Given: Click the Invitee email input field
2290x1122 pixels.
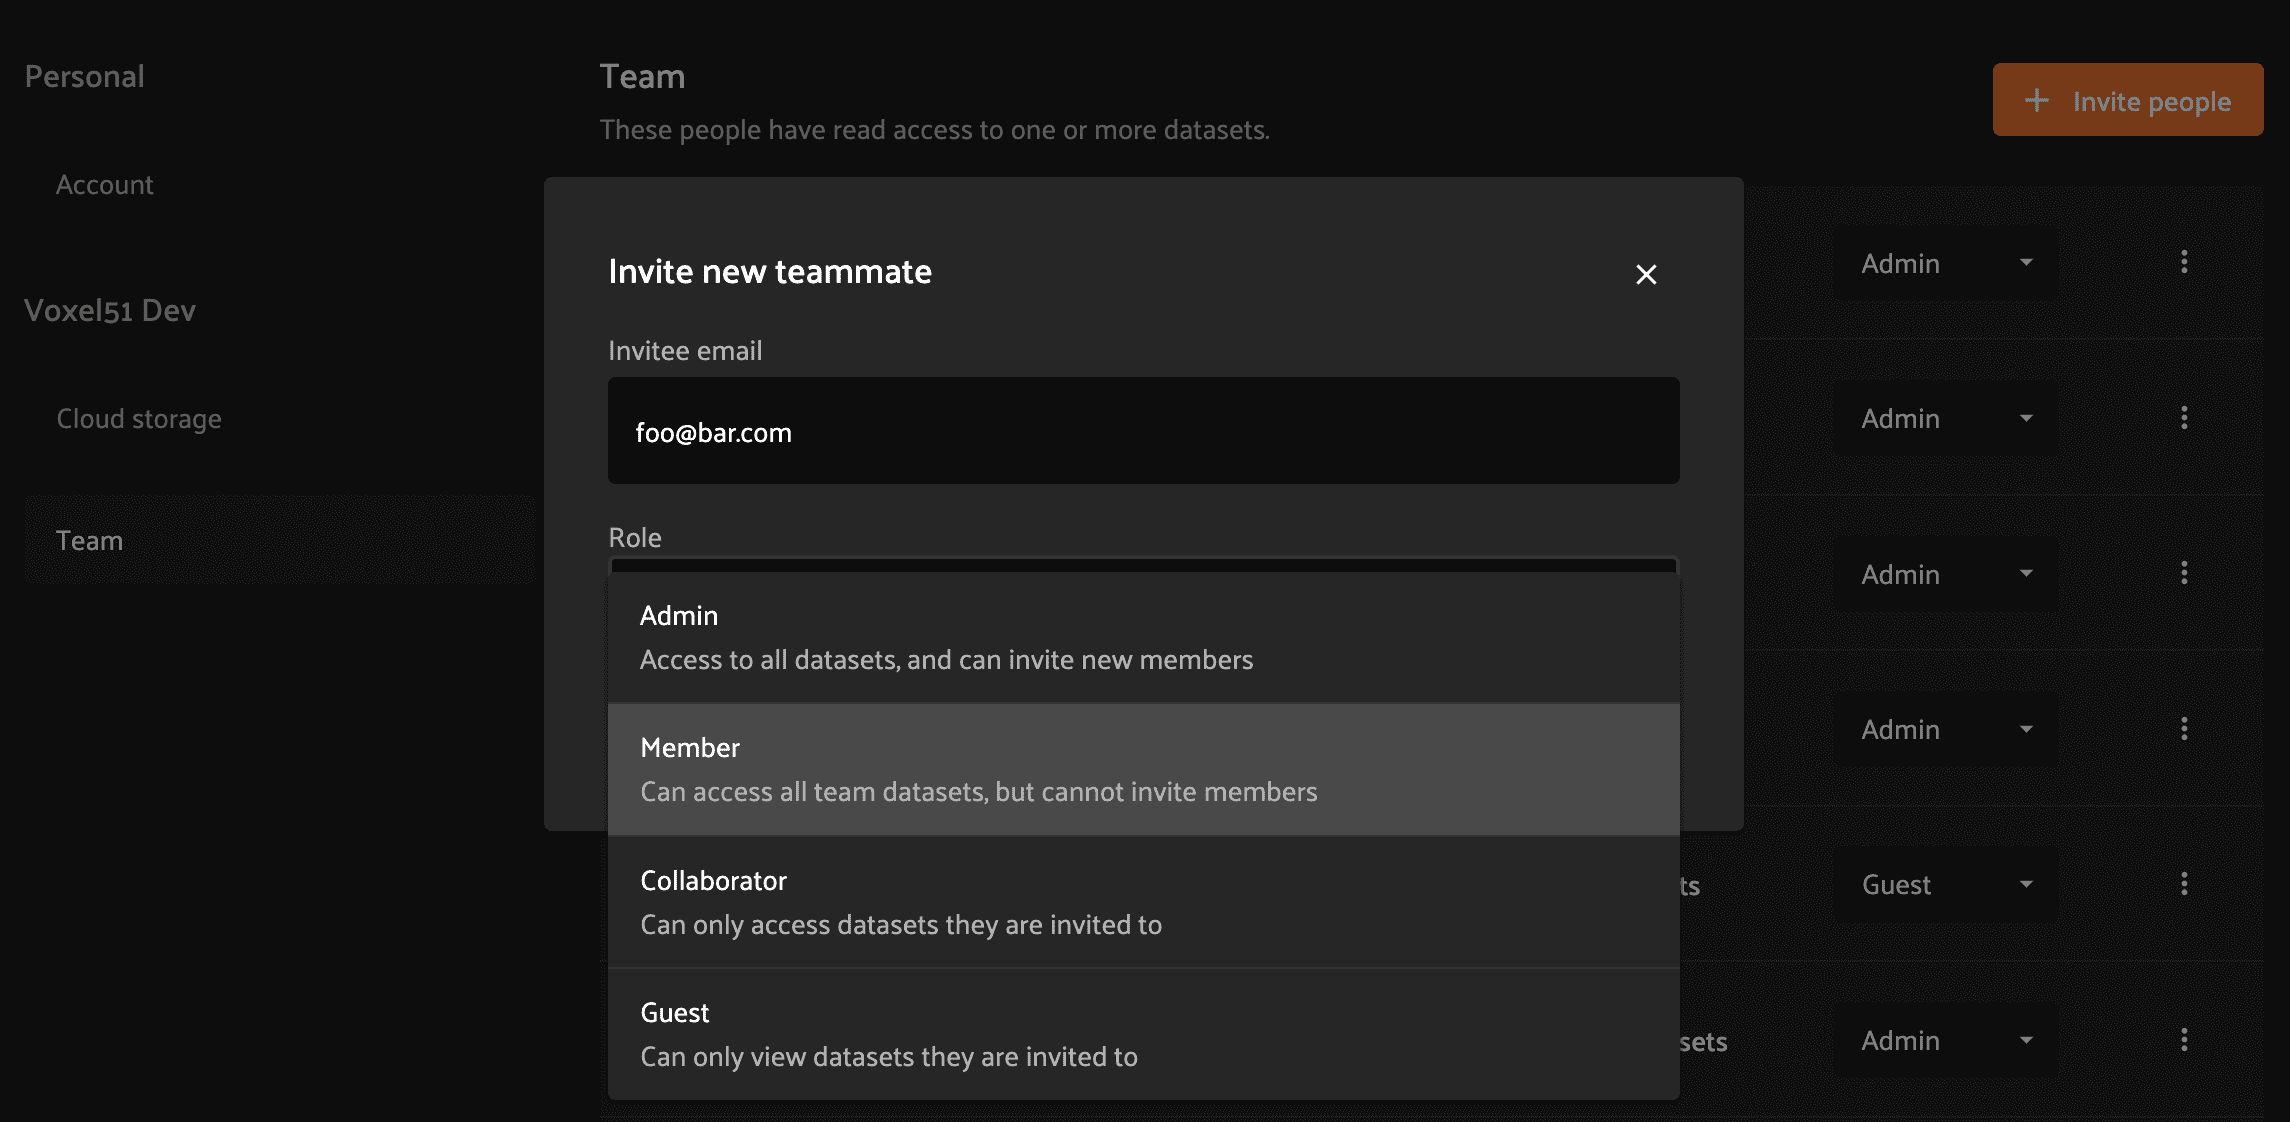Looking at the screenshot, I should pos(1143,431).
